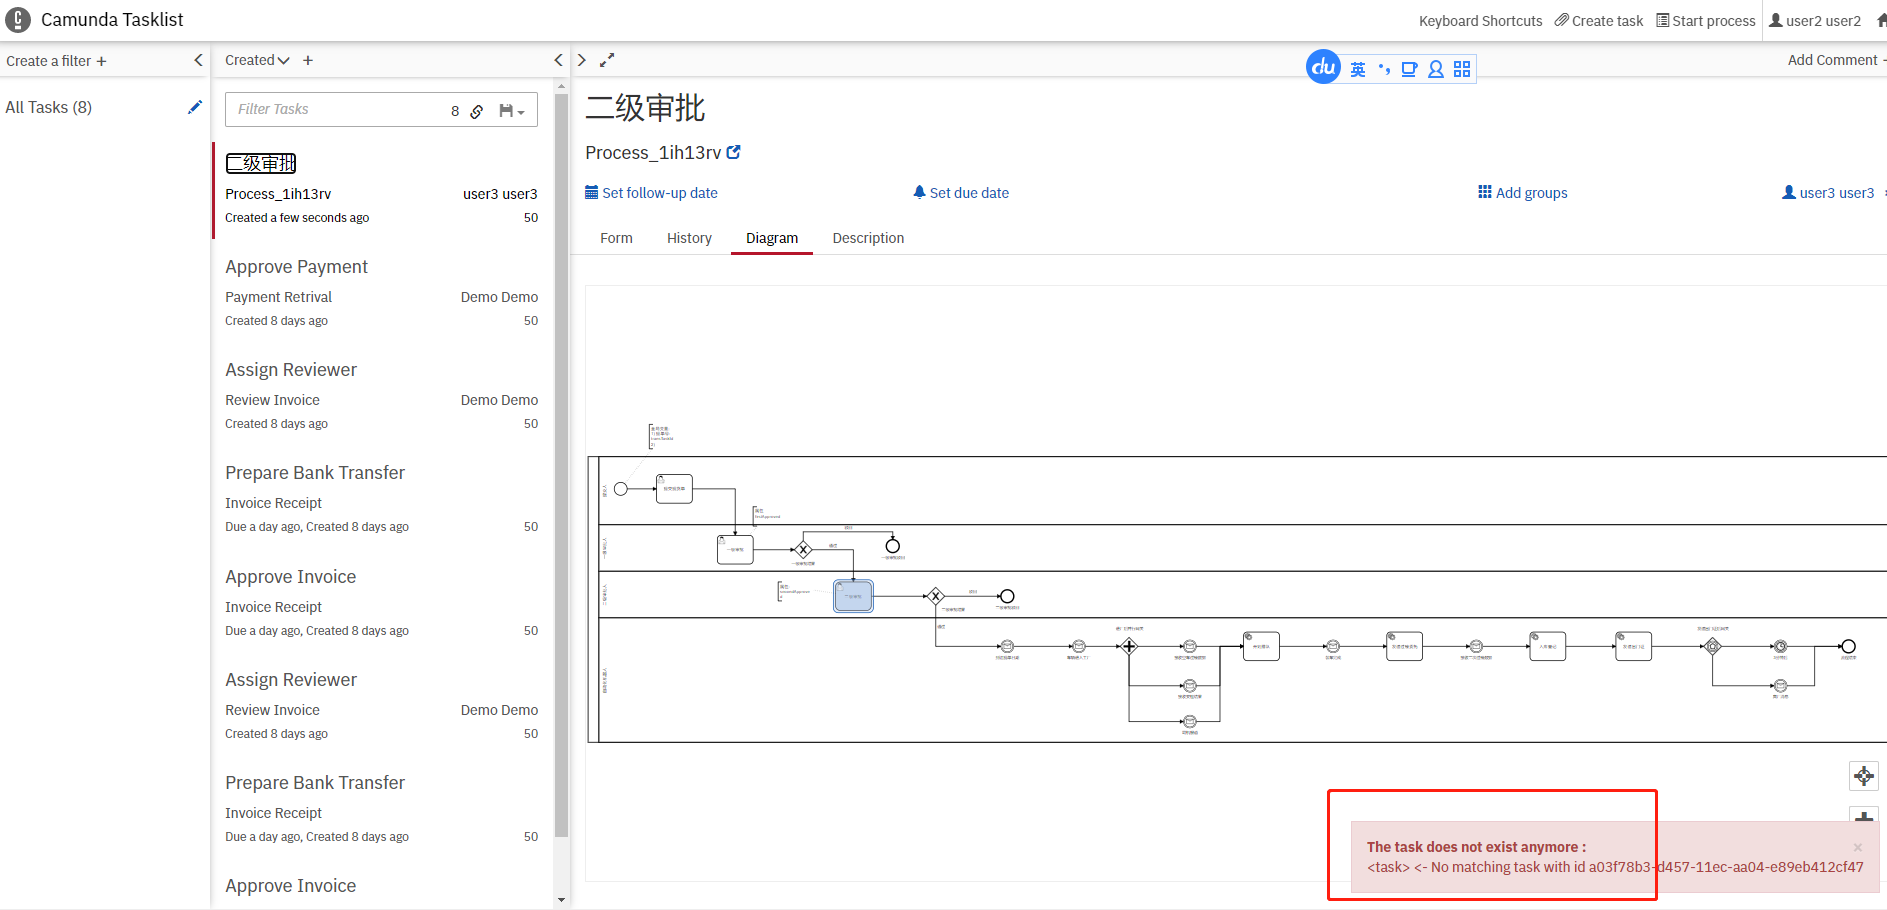Select the Diagram tab

tap(772, 238)
